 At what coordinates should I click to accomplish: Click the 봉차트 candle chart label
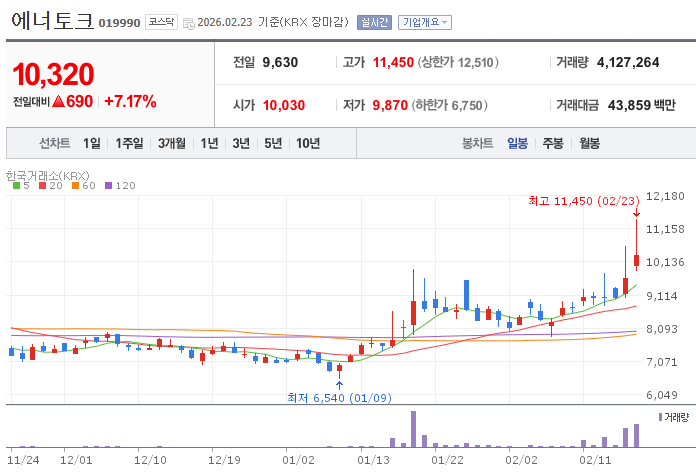point(478,143)
